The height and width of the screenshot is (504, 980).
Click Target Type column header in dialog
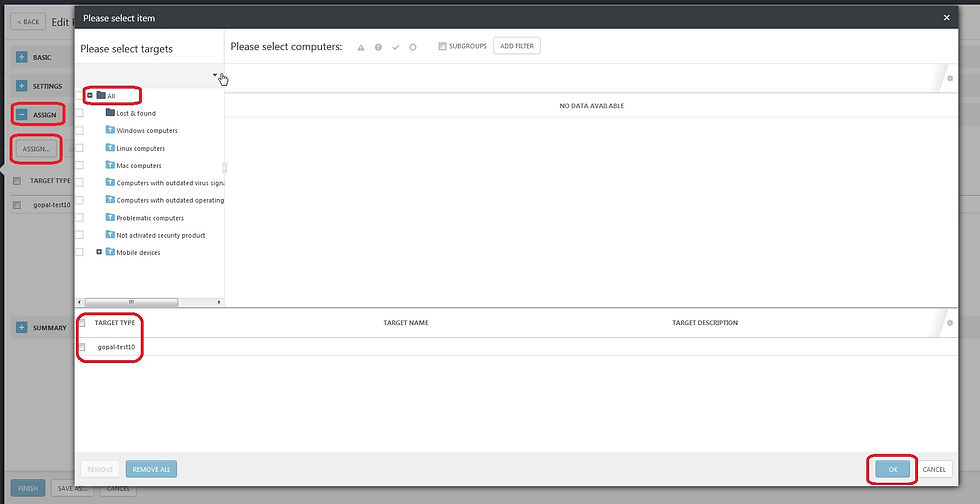point(114,323)
